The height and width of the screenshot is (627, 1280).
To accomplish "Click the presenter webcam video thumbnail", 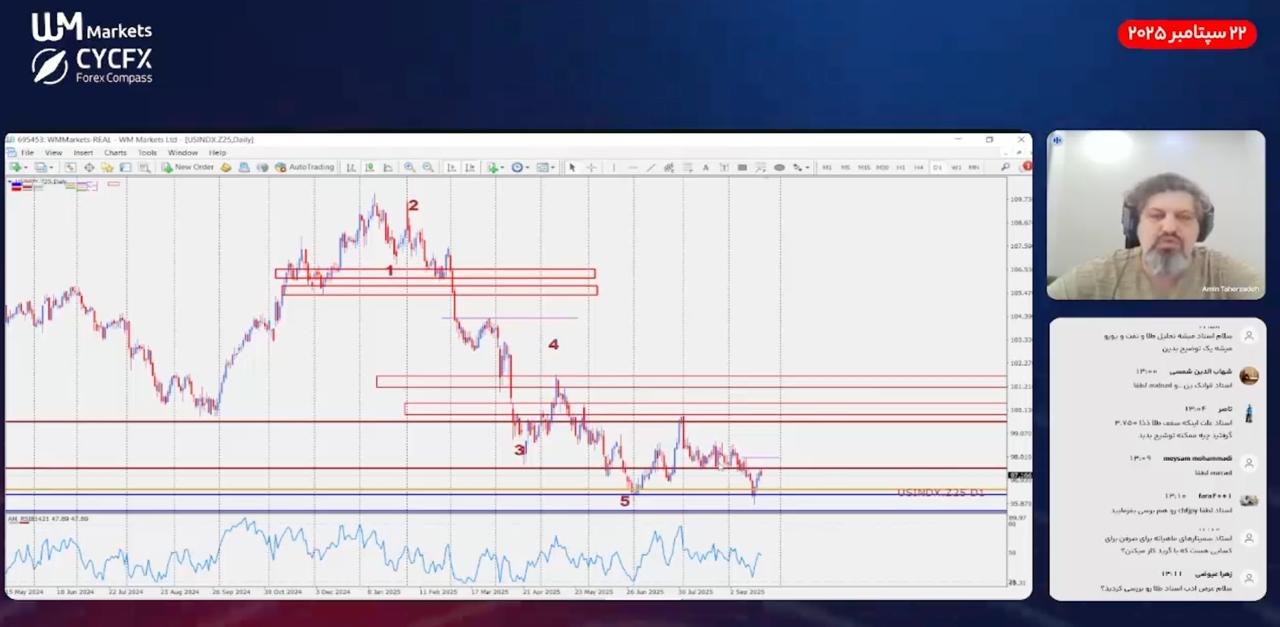I will 1156,215.
